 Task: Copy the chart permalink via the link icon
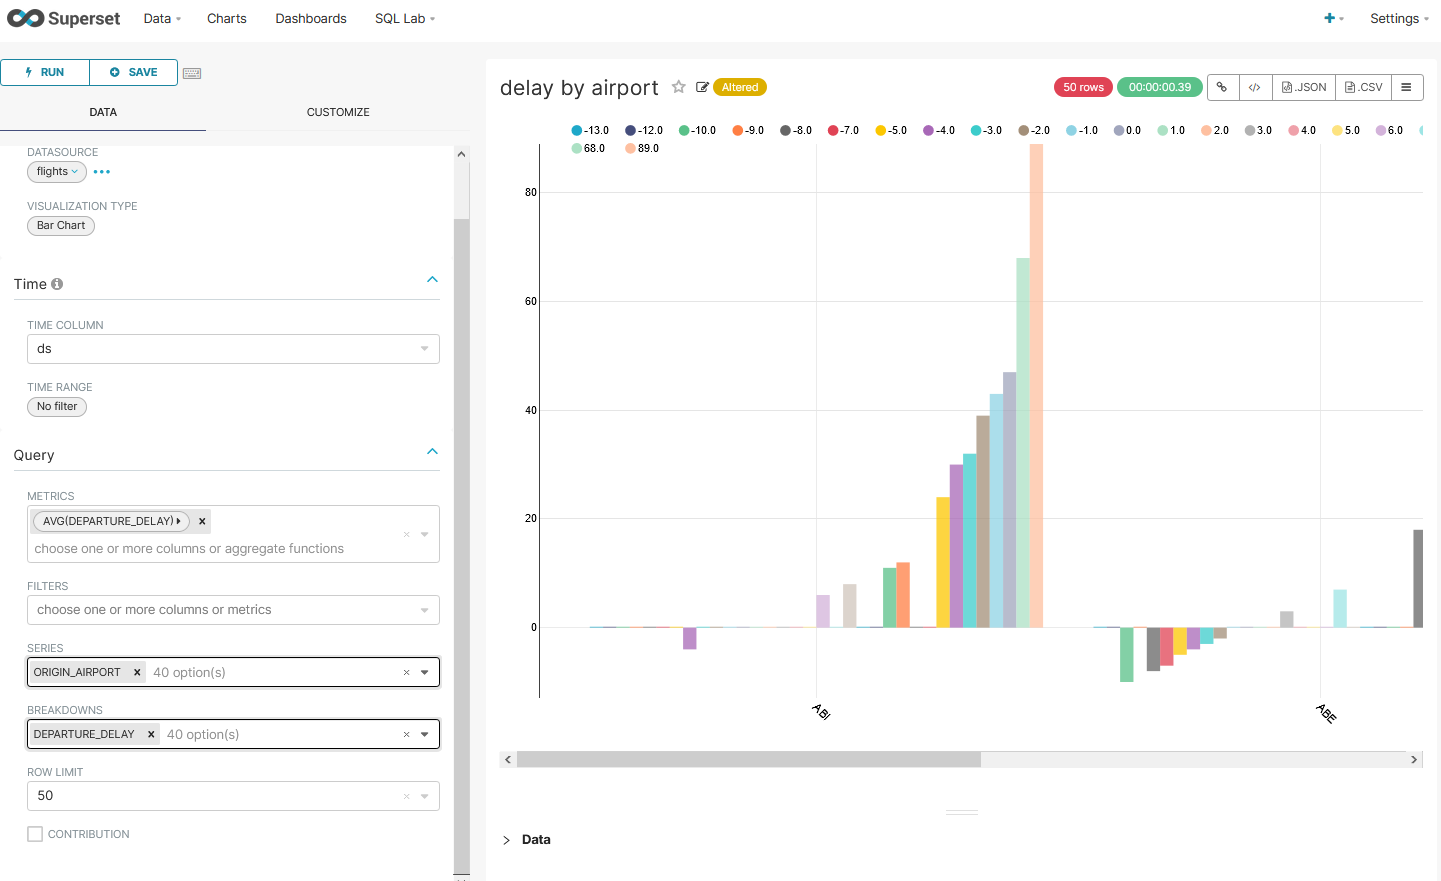[1222, 87]
